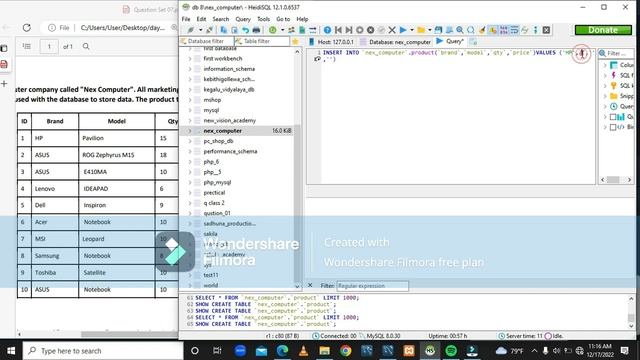Click the broom clear query icon

click(x=482, y=30)
